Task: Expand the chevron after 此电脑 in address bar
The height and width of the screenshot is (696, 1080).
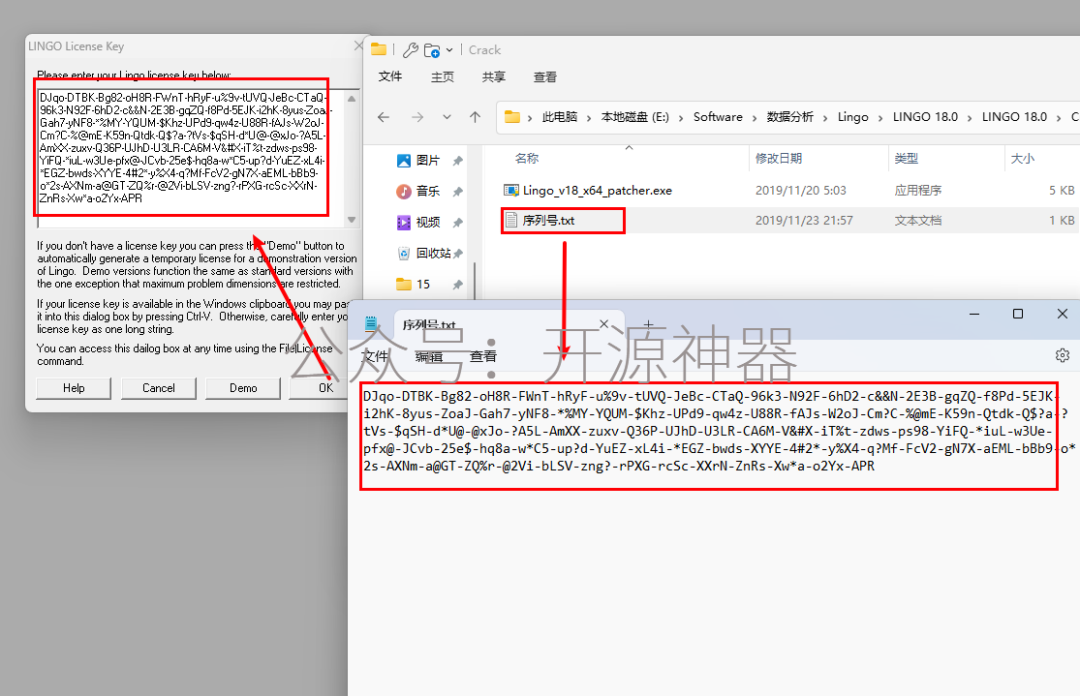Action: pos(589,118)
